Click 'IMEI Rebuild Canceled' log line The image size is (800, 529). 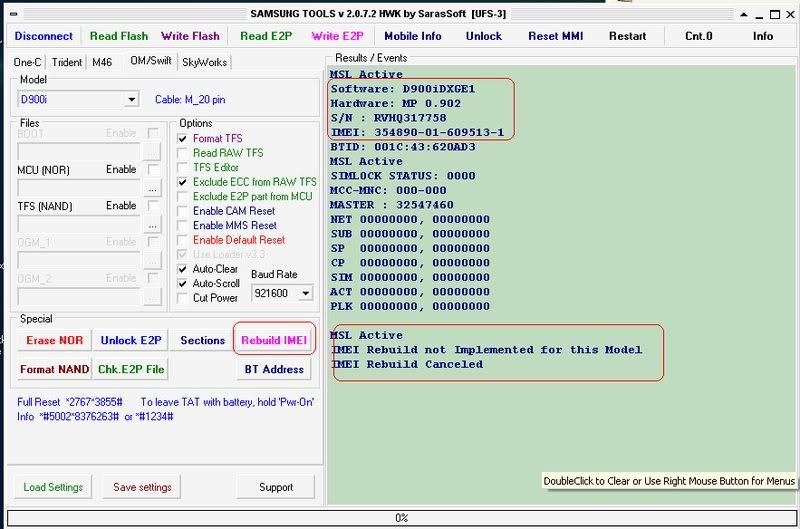click(x=407, y=364)
